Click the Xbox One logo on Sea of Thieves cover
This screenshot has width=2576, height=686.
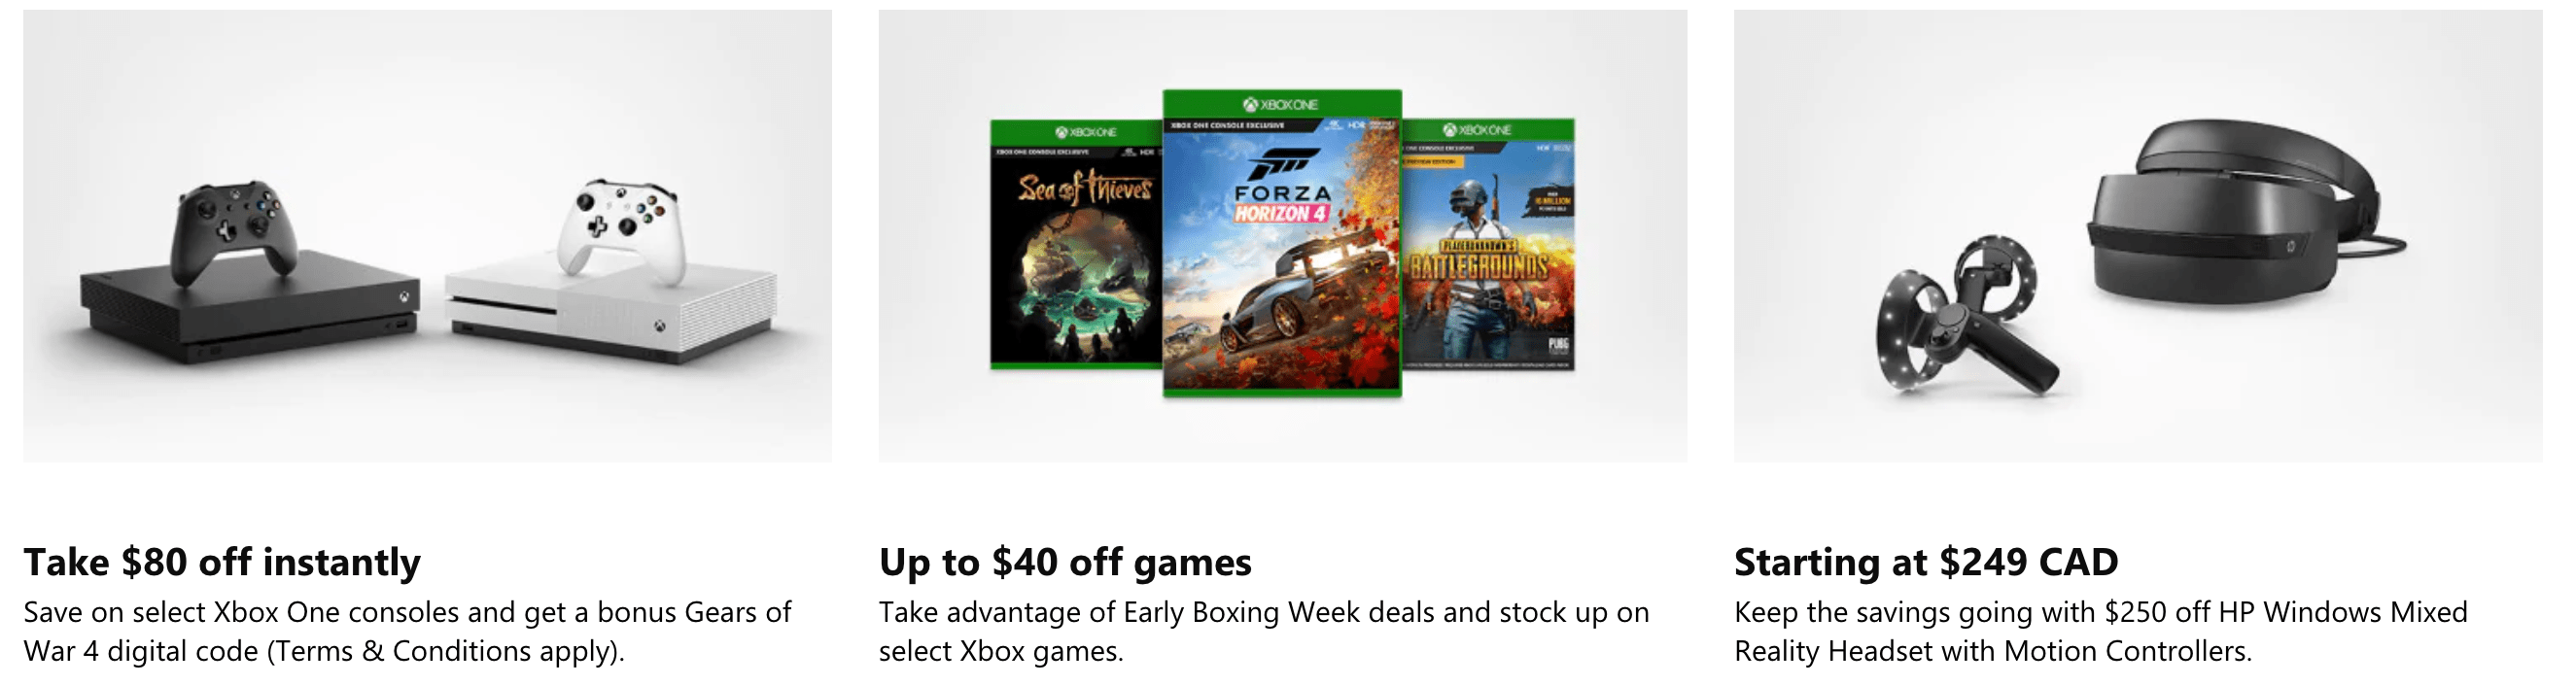click(x=1086, y=132)
